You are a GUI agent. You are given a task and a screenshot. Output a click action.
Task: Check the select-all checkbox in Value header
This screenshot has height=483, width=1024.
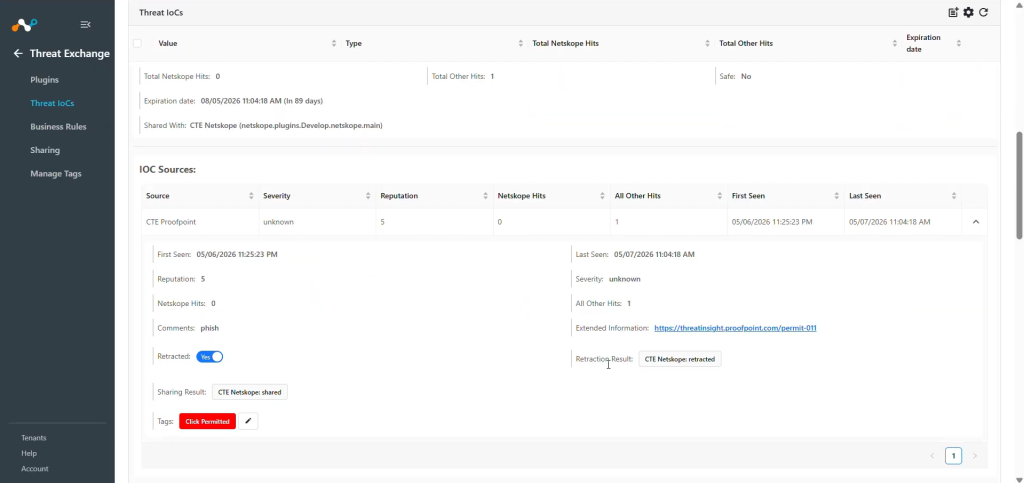point(137,44)
